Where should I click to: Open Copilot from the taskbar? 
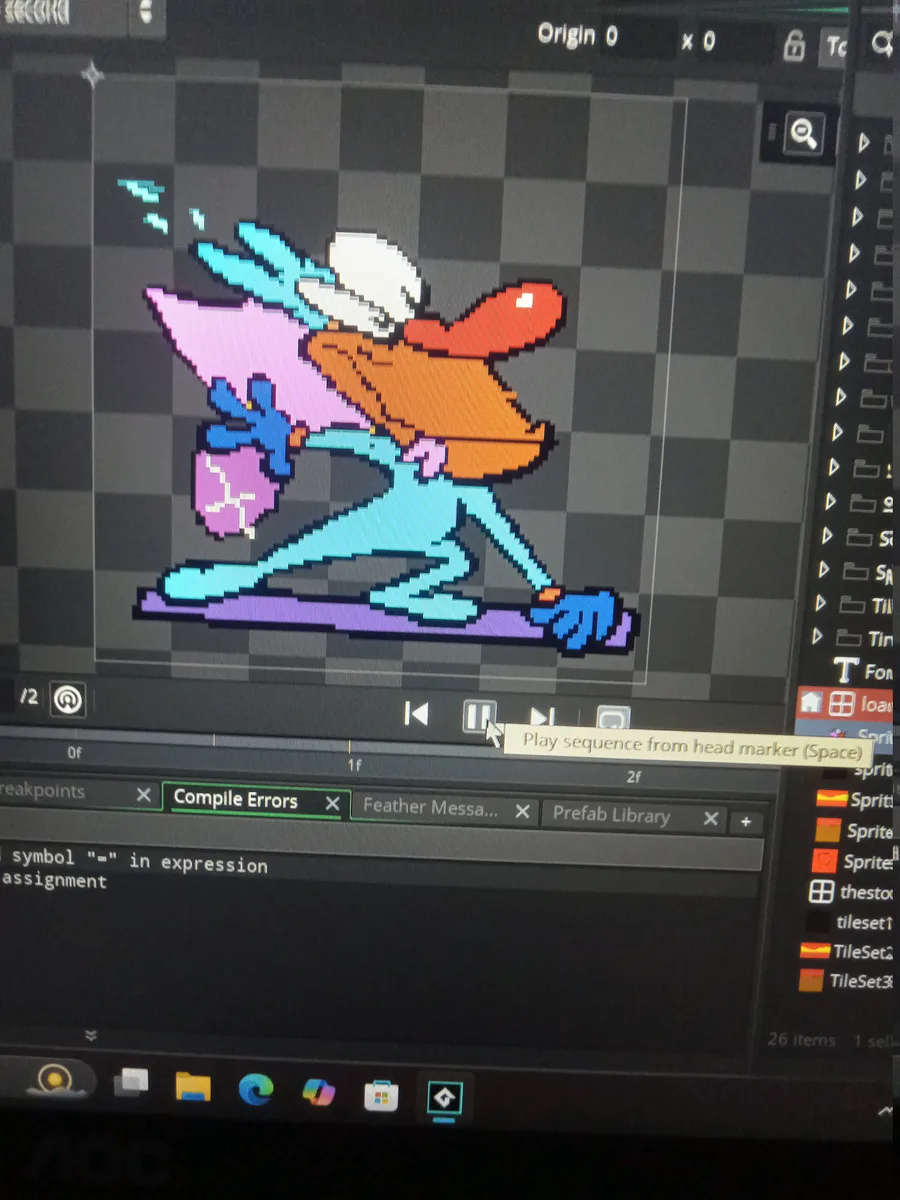point(318,1093)
